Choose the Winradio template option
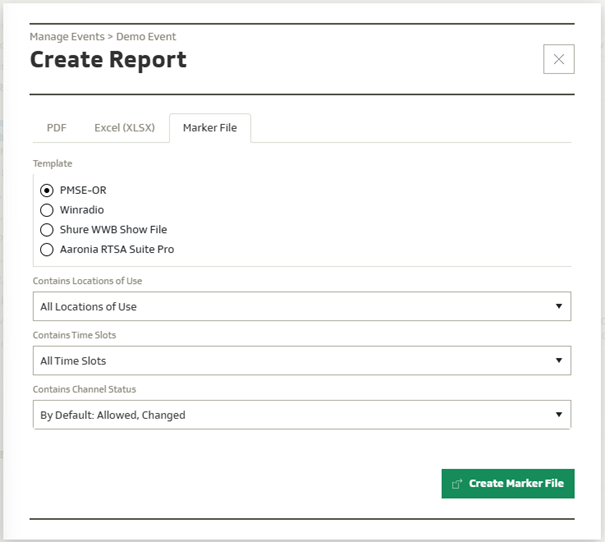 pyautogui.click(x=46, y=210)
